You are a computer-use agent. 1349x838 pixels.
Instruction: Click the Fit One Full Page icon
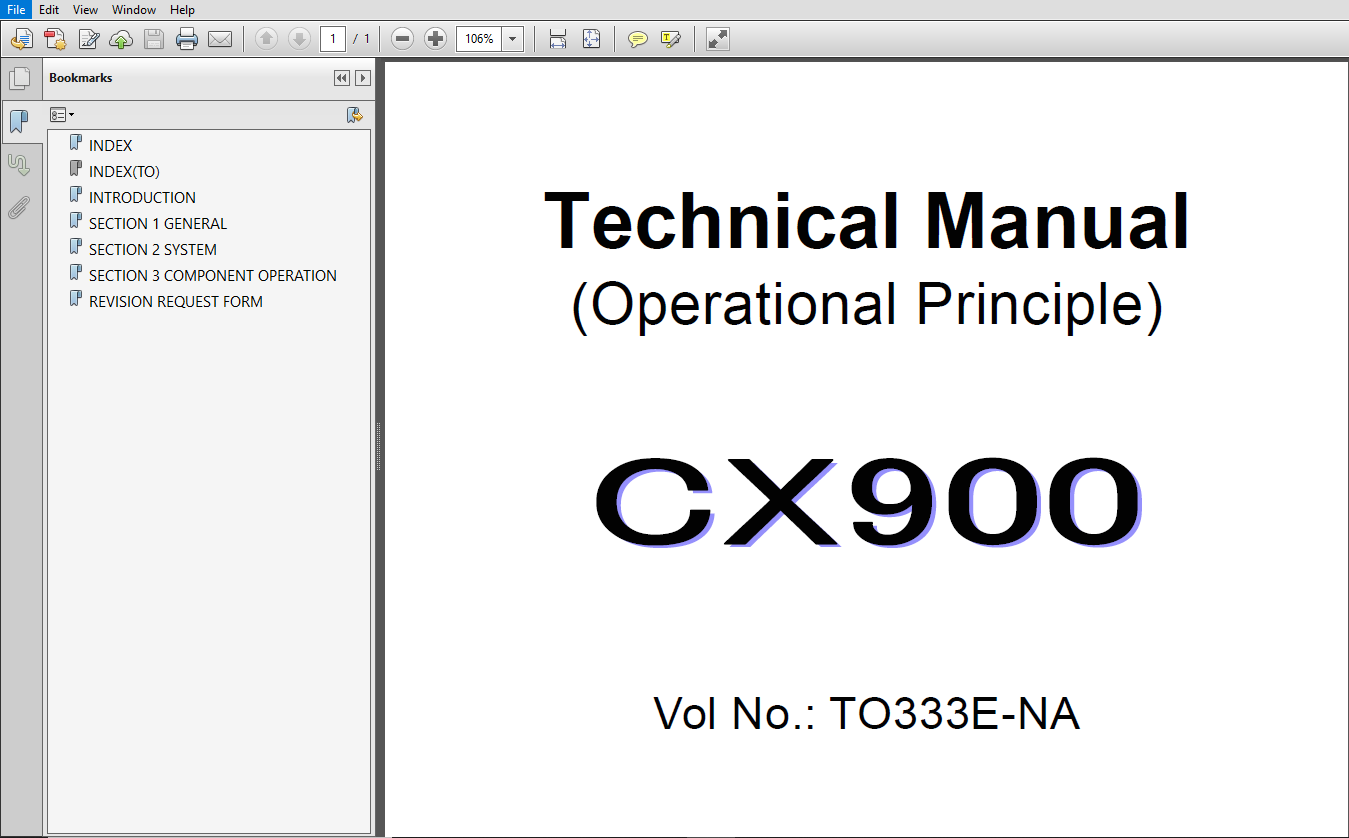(x=591, y=39)
